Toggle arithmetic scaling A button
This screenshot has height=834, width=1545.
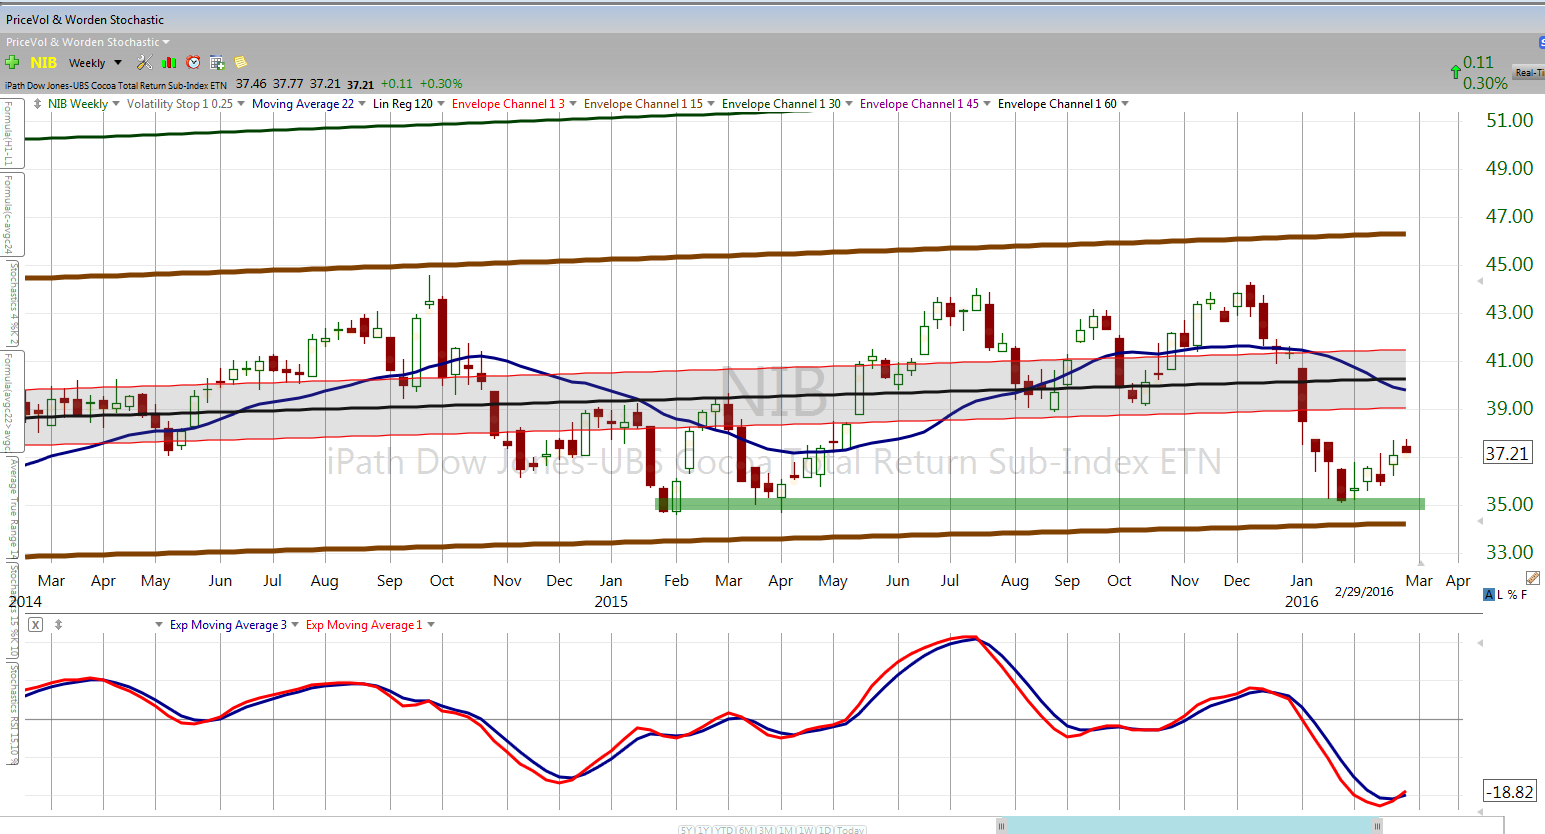1489,594
